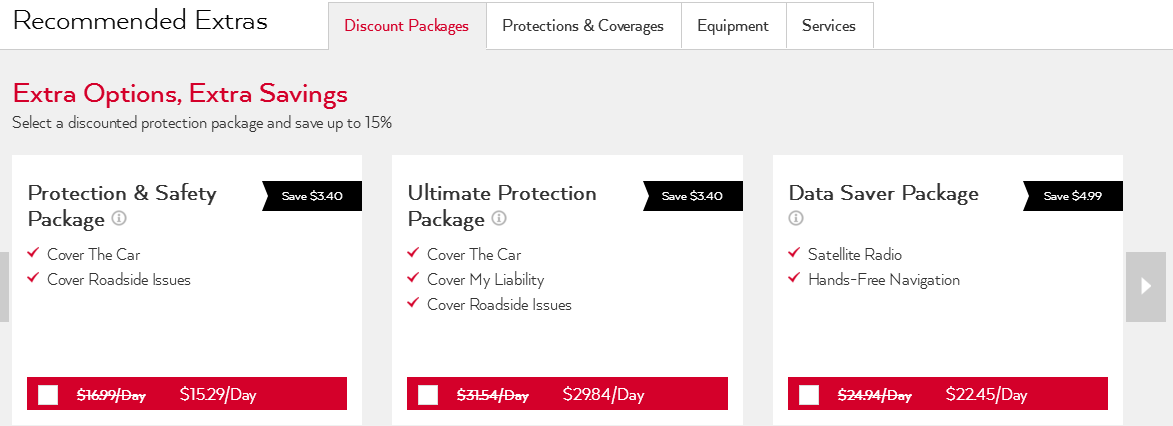
Task: Open info icon for Ultimate Protection Package
Action: (x=499, y=219)
